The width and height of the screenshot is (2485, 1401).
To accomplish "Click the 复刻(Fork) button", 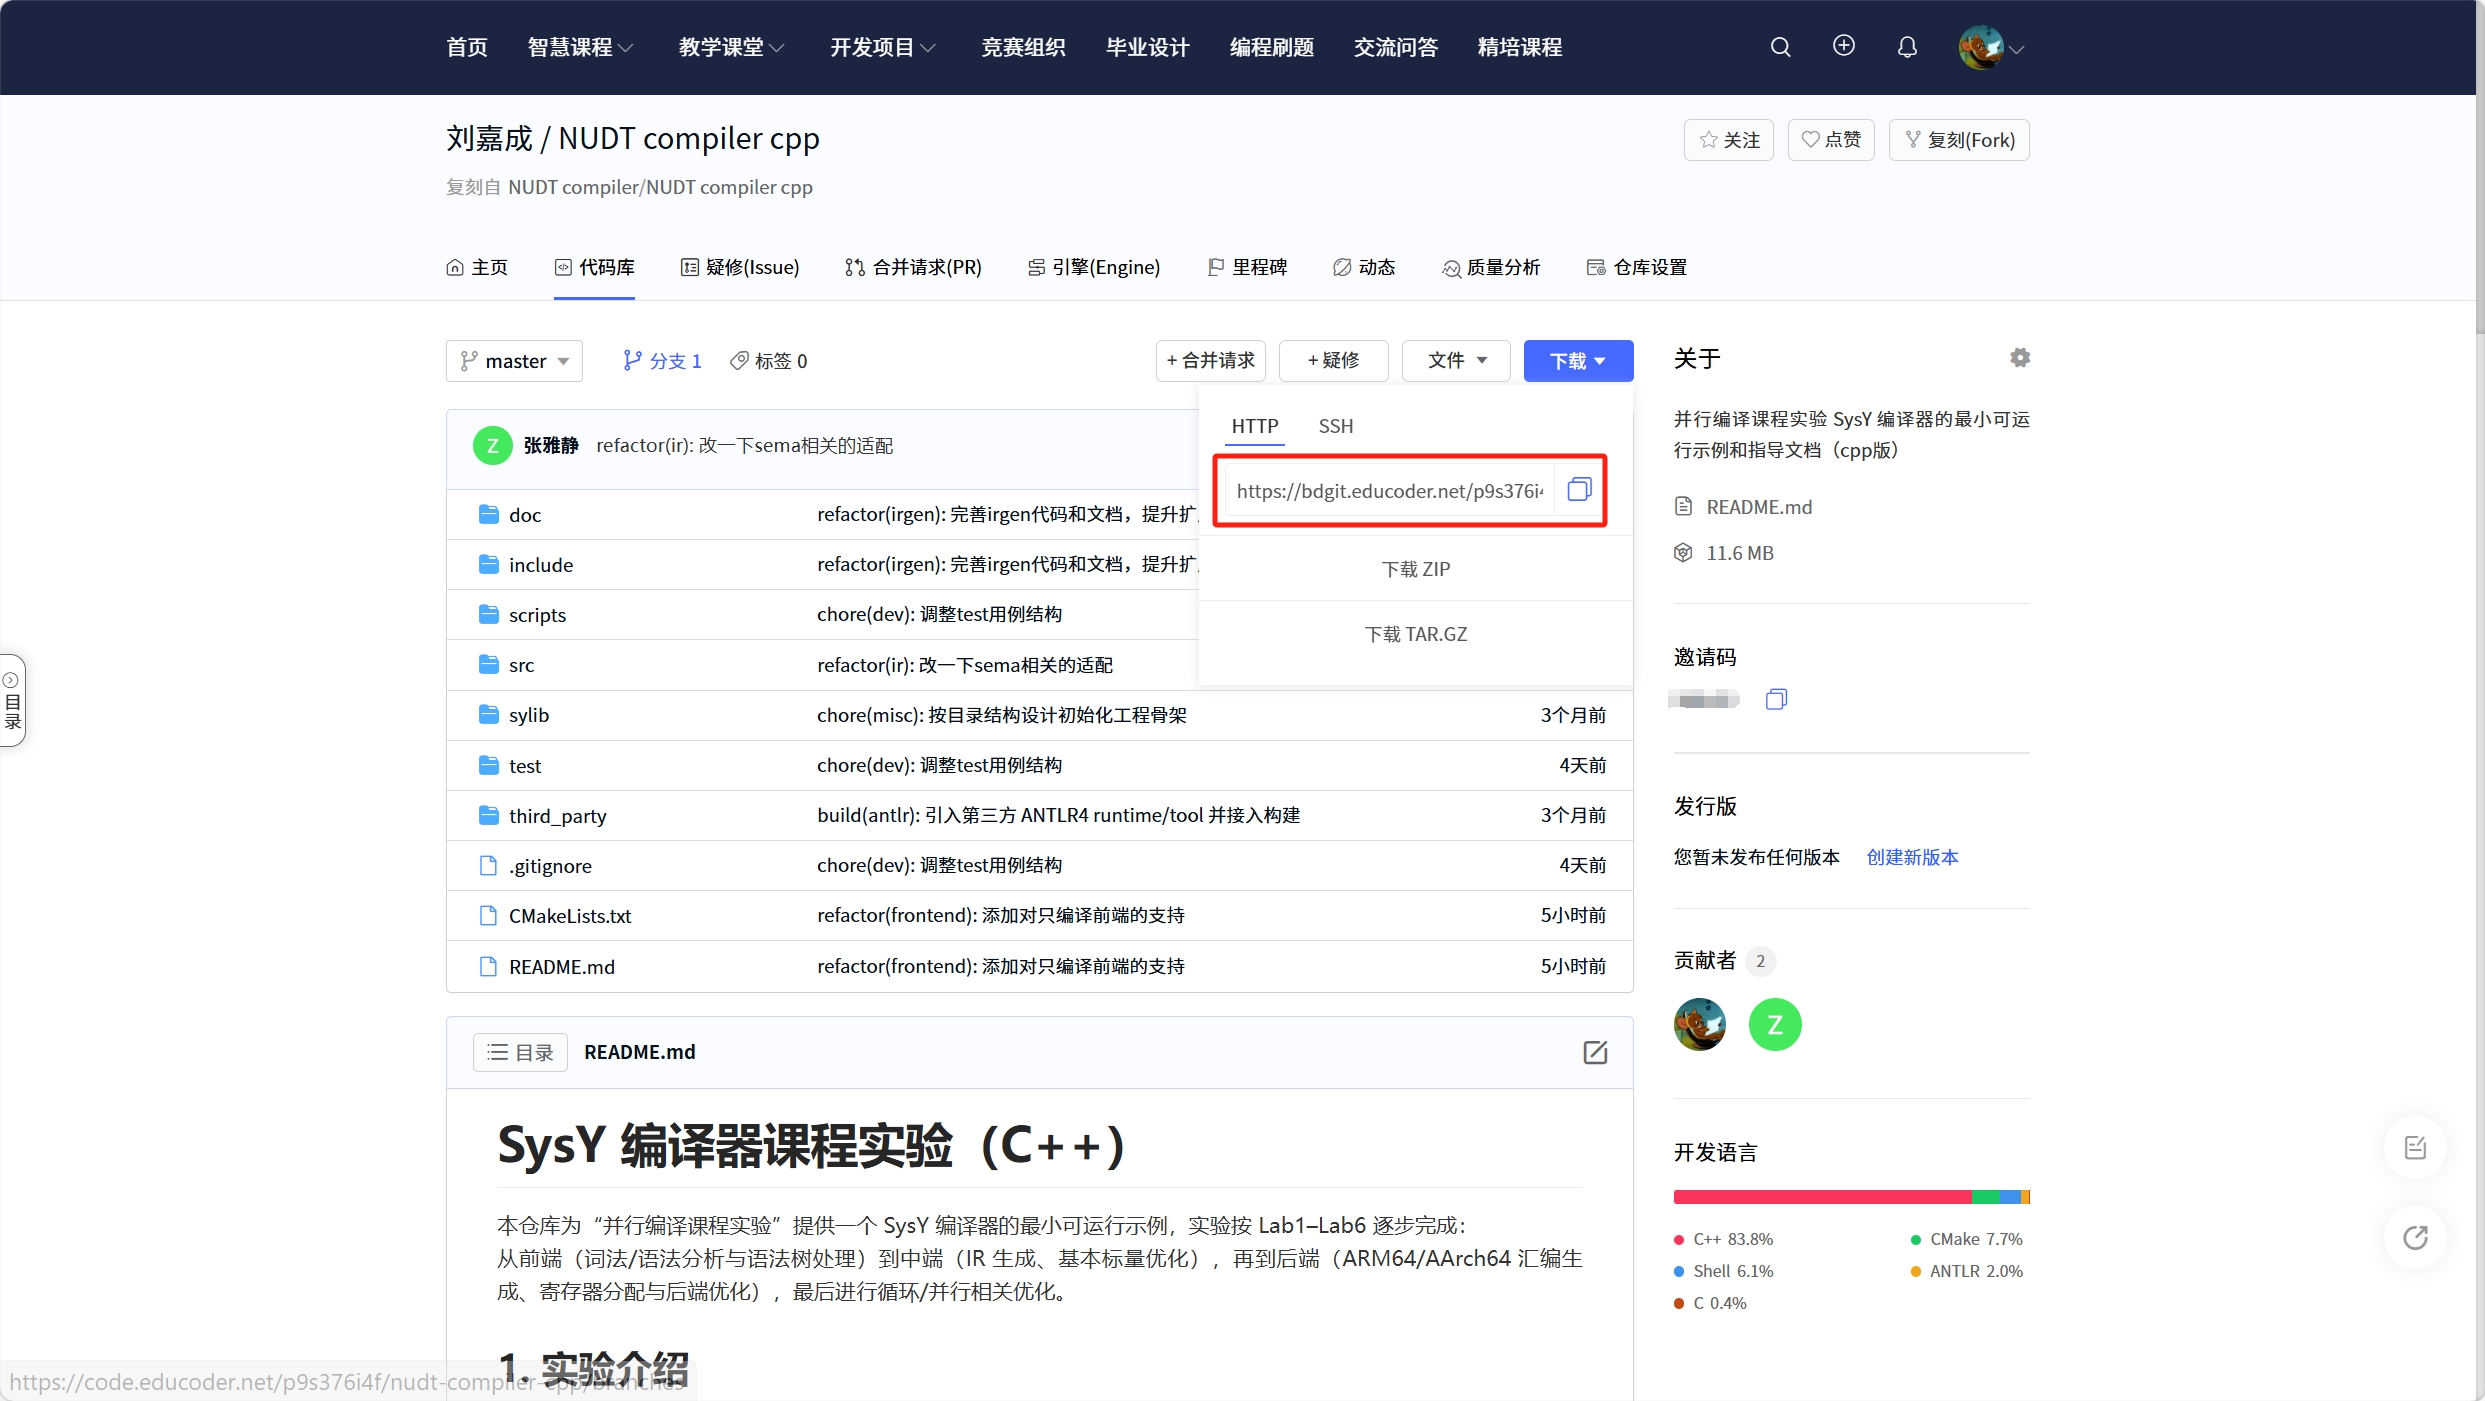I will coord(1957,139).
